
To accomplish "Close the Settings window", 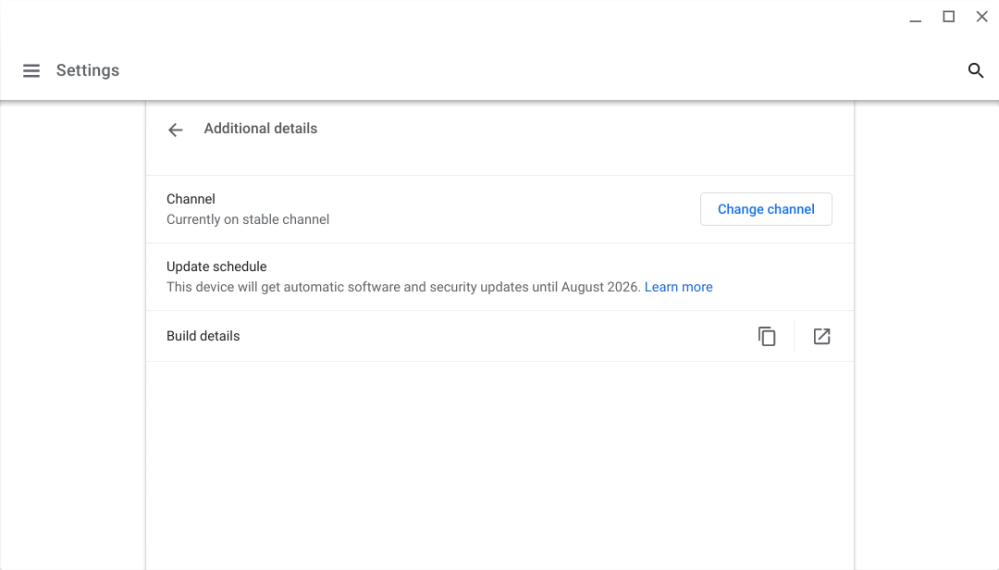I will [982, 17].
